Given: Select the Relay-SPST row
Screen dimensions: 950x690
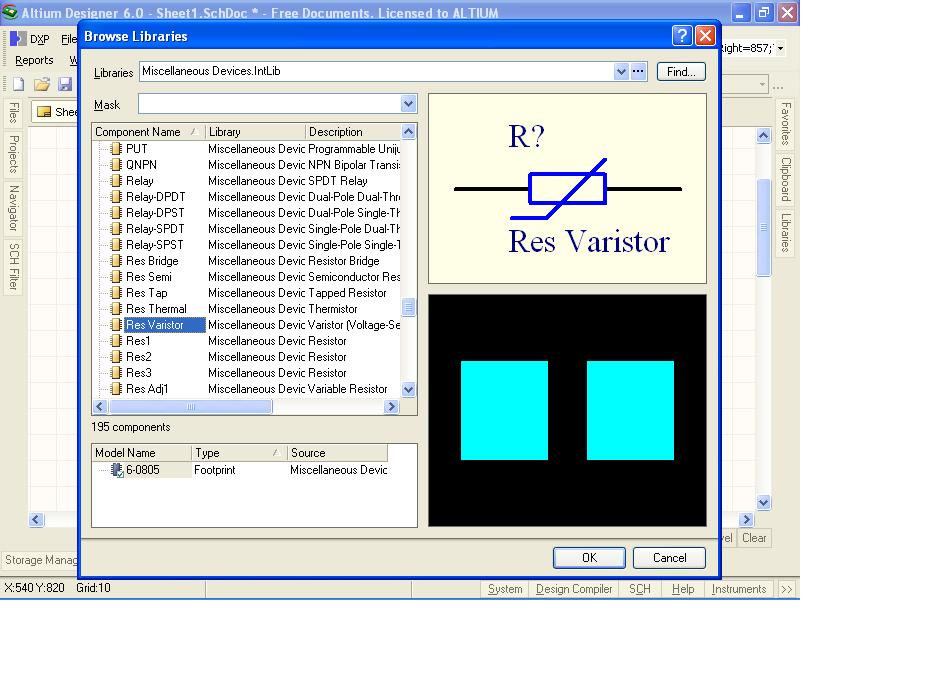Looking at the screenshot, I should [x=248, y=245].
